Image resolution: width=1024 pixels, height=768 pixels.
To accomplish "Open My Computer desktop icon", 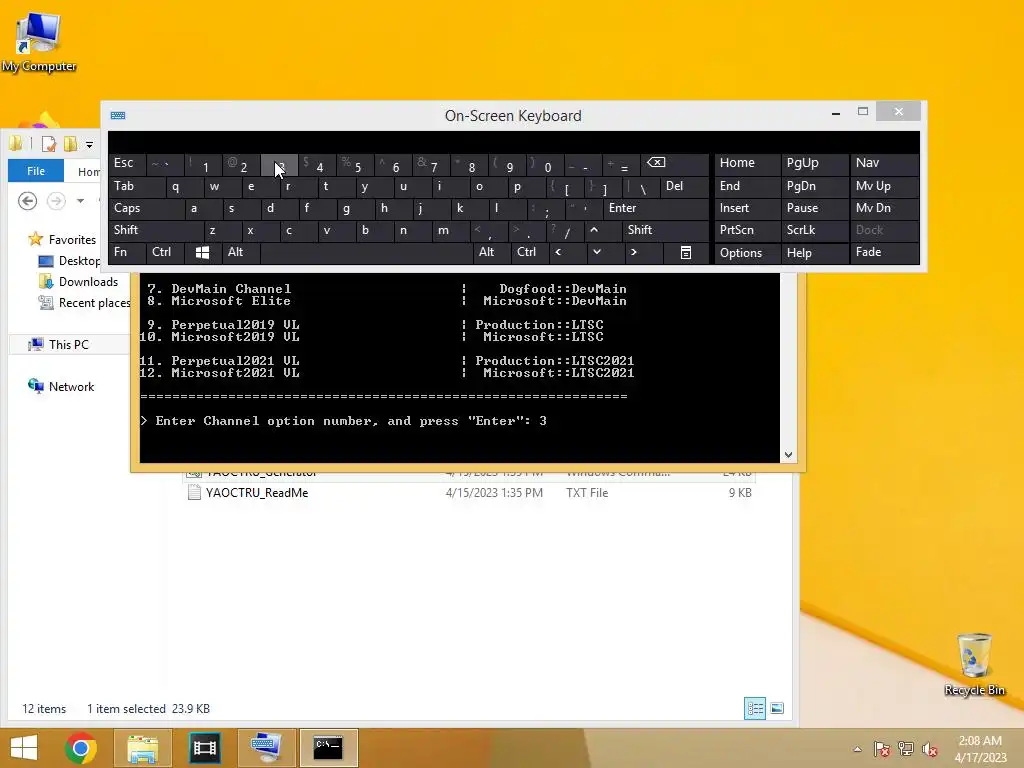I will (x=39, y=42).
